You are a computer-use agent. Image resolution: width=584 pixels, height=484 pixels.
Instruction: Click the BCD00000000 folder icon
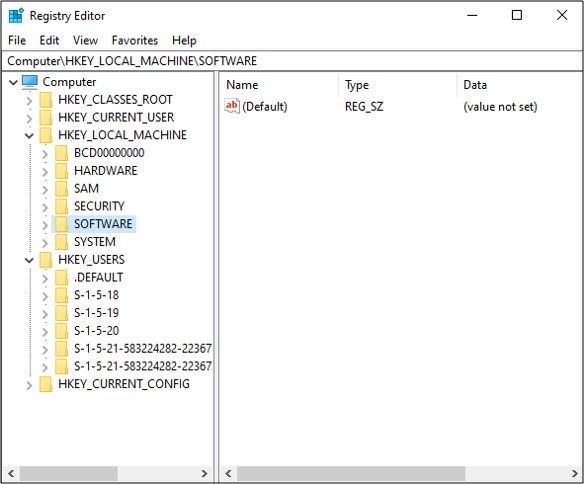(x=61, y=153)
